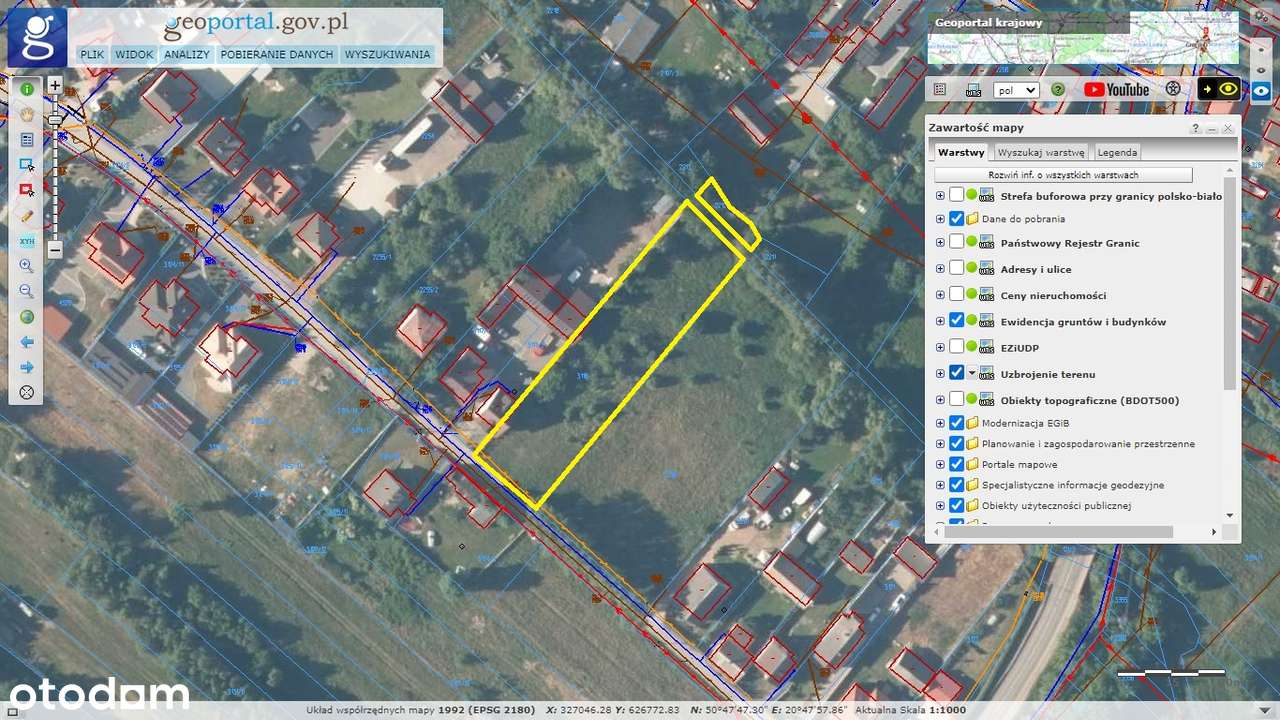1280x720 pixels.
Task: Activate the pan hand tool
Action: (x=27, y=113)
